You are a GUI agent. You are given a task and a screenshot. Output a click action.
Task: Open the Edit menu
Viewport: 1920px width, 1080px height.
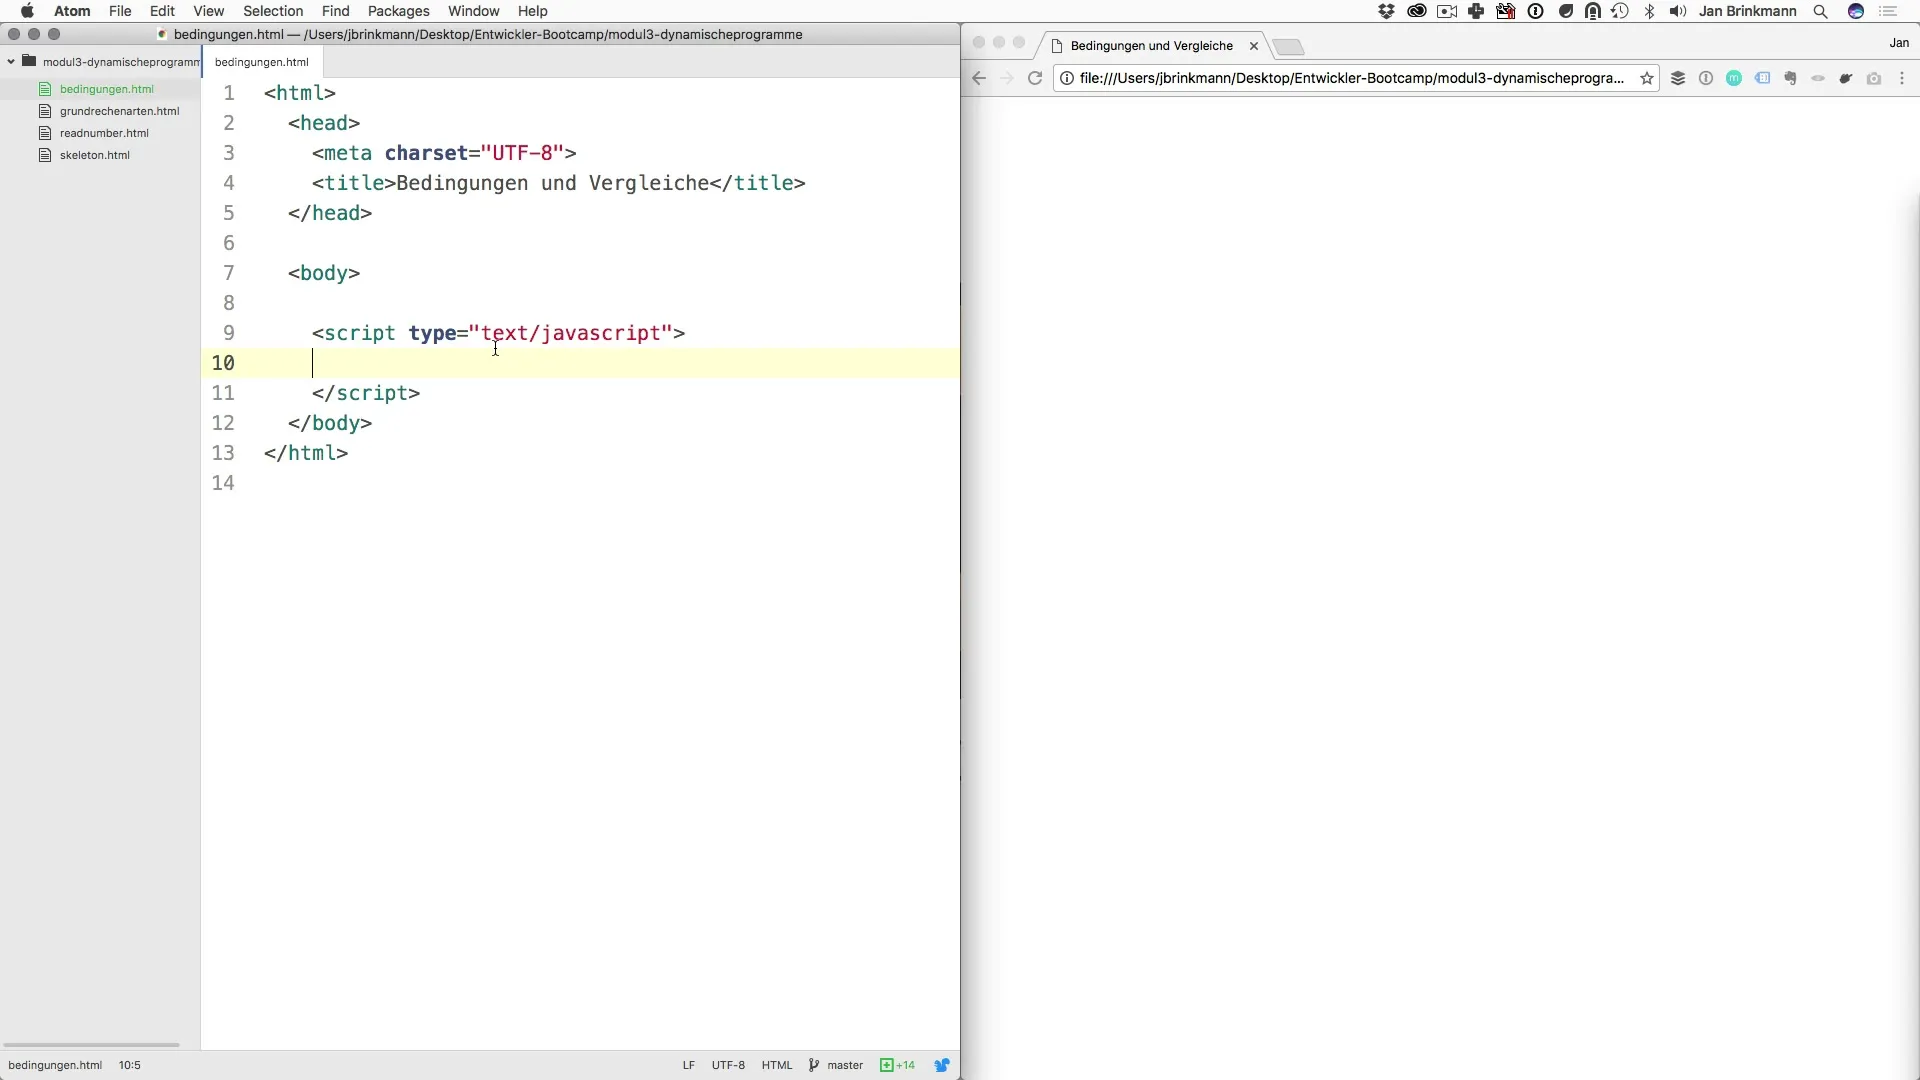[162, 11]
